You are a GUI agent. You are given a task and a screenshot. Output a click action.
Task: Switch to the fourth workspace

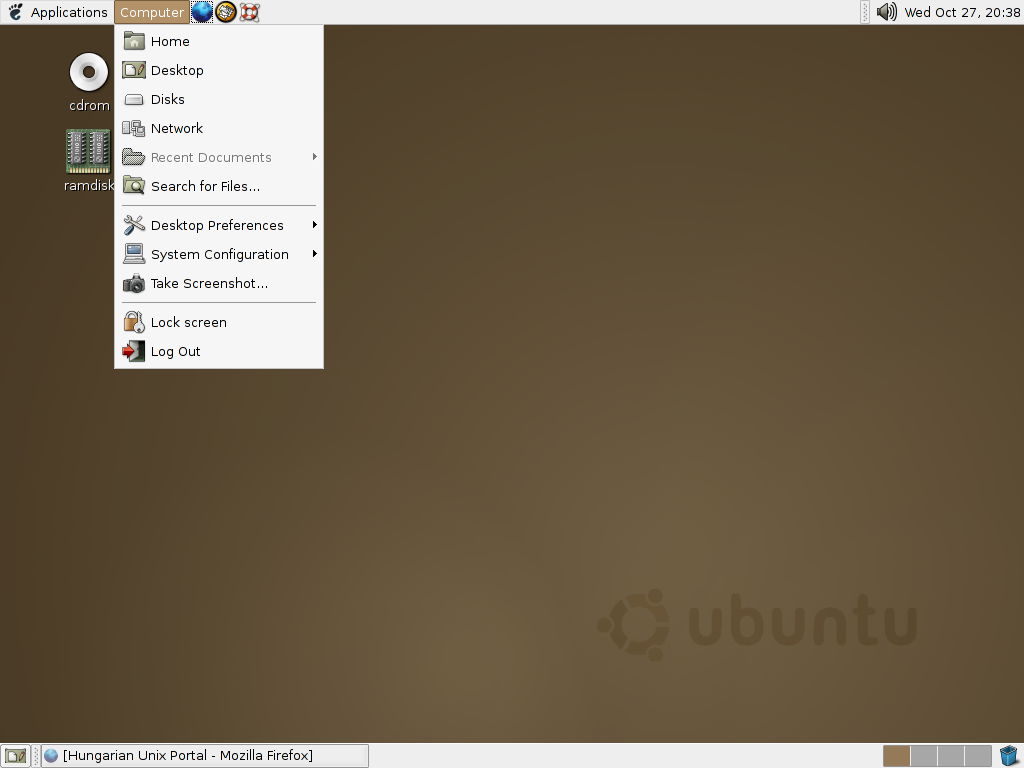(978, 756)
